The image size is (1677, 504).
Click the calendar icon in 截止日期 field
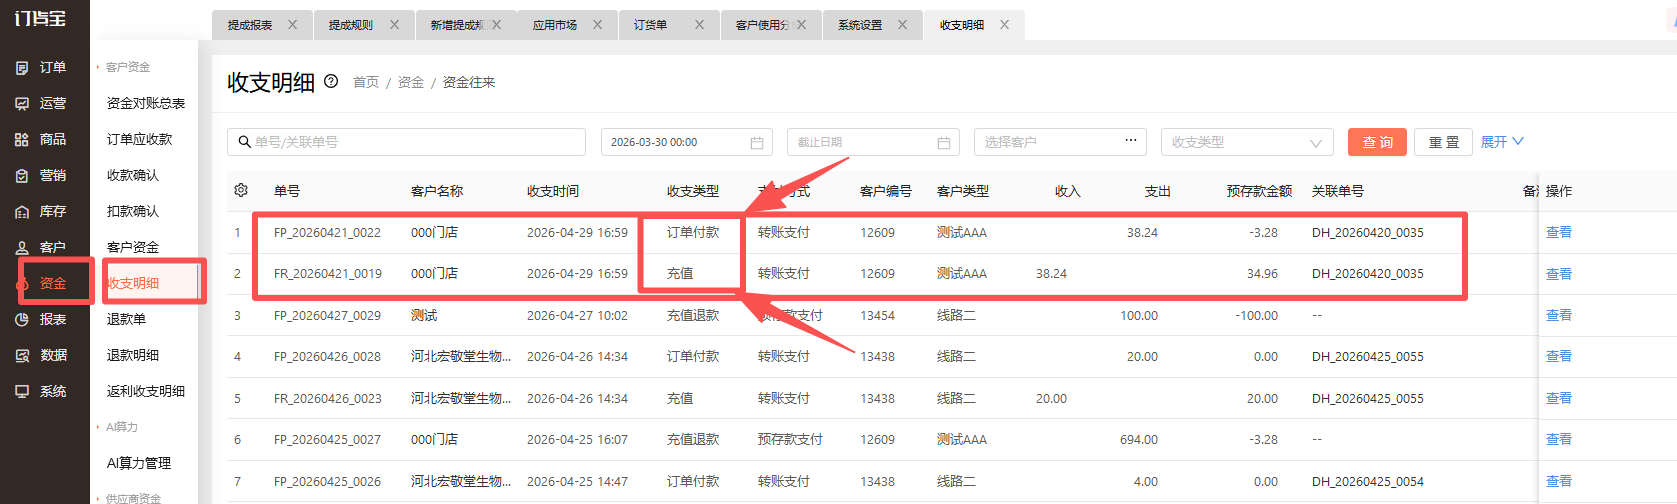pos(943,143)
